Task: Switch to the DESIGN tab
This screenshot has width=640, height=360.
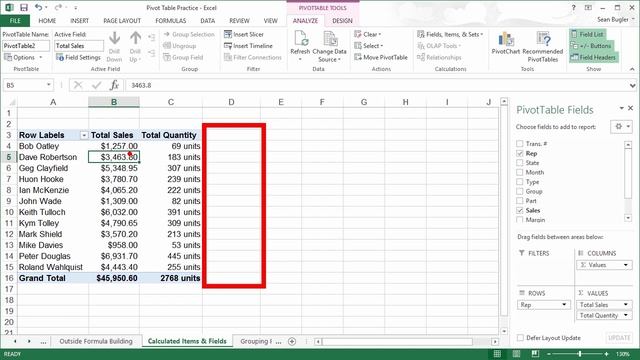Action: click(342, 20)
